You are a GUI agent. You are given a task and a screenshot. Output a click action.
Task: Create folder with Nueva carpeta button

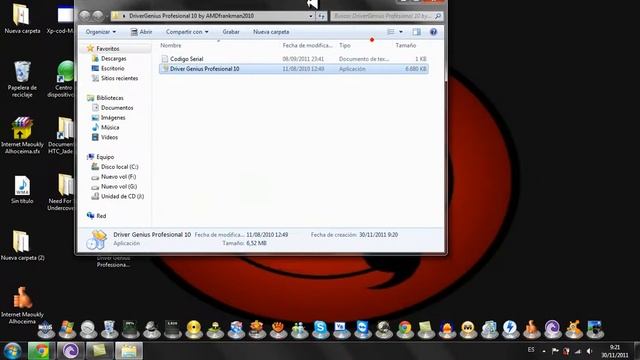(271, 32)
